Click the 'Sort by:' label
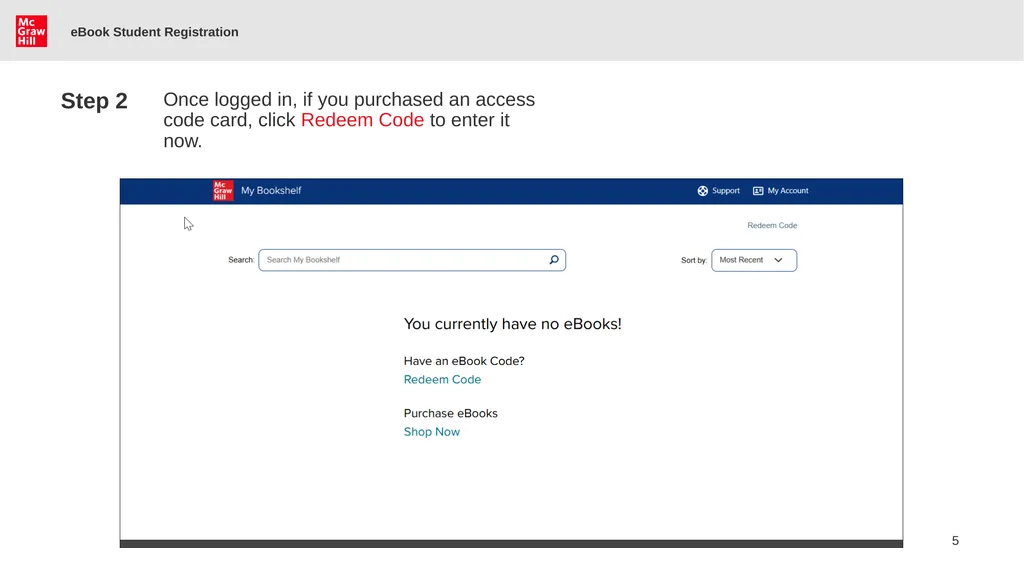This screenshot has height=575, width=1024. pyautogui.click(x=694, y=260)
